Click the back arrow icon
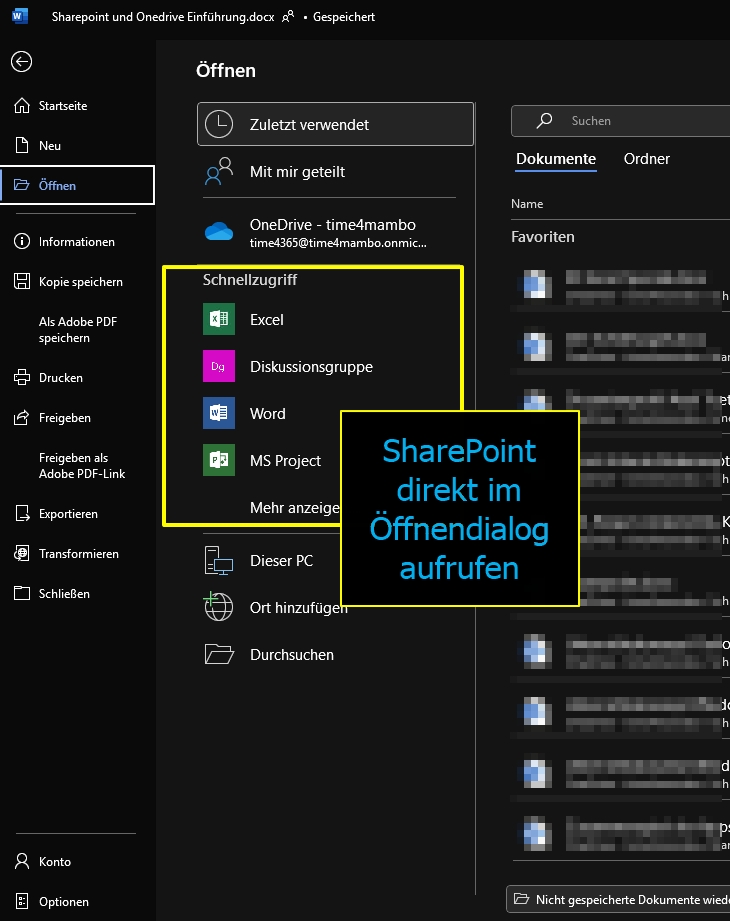 point(21,61)
